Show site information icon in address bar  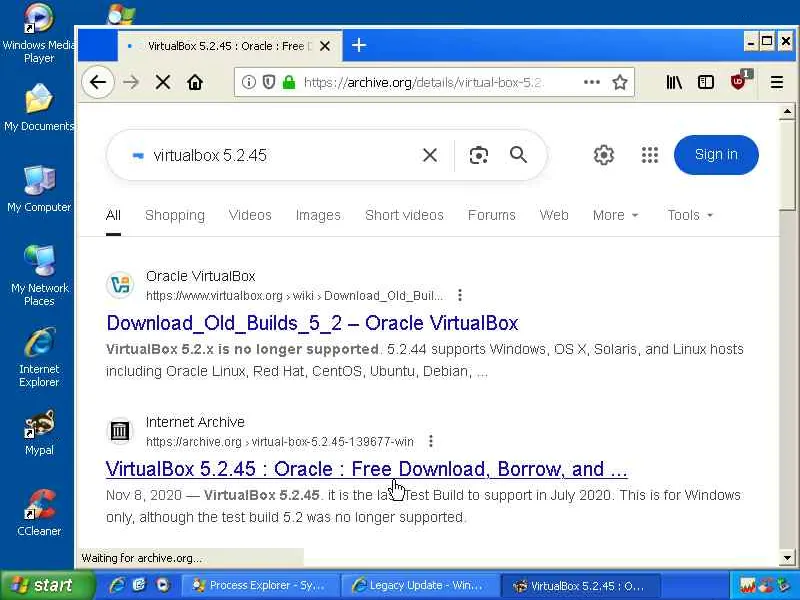click(248, 82)
